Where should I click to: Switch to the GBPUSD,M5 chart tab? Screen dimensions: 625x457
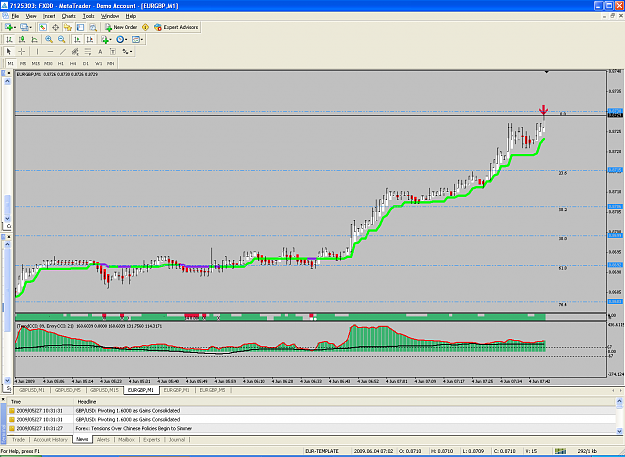pyautogui.click(x=68, y=390)
